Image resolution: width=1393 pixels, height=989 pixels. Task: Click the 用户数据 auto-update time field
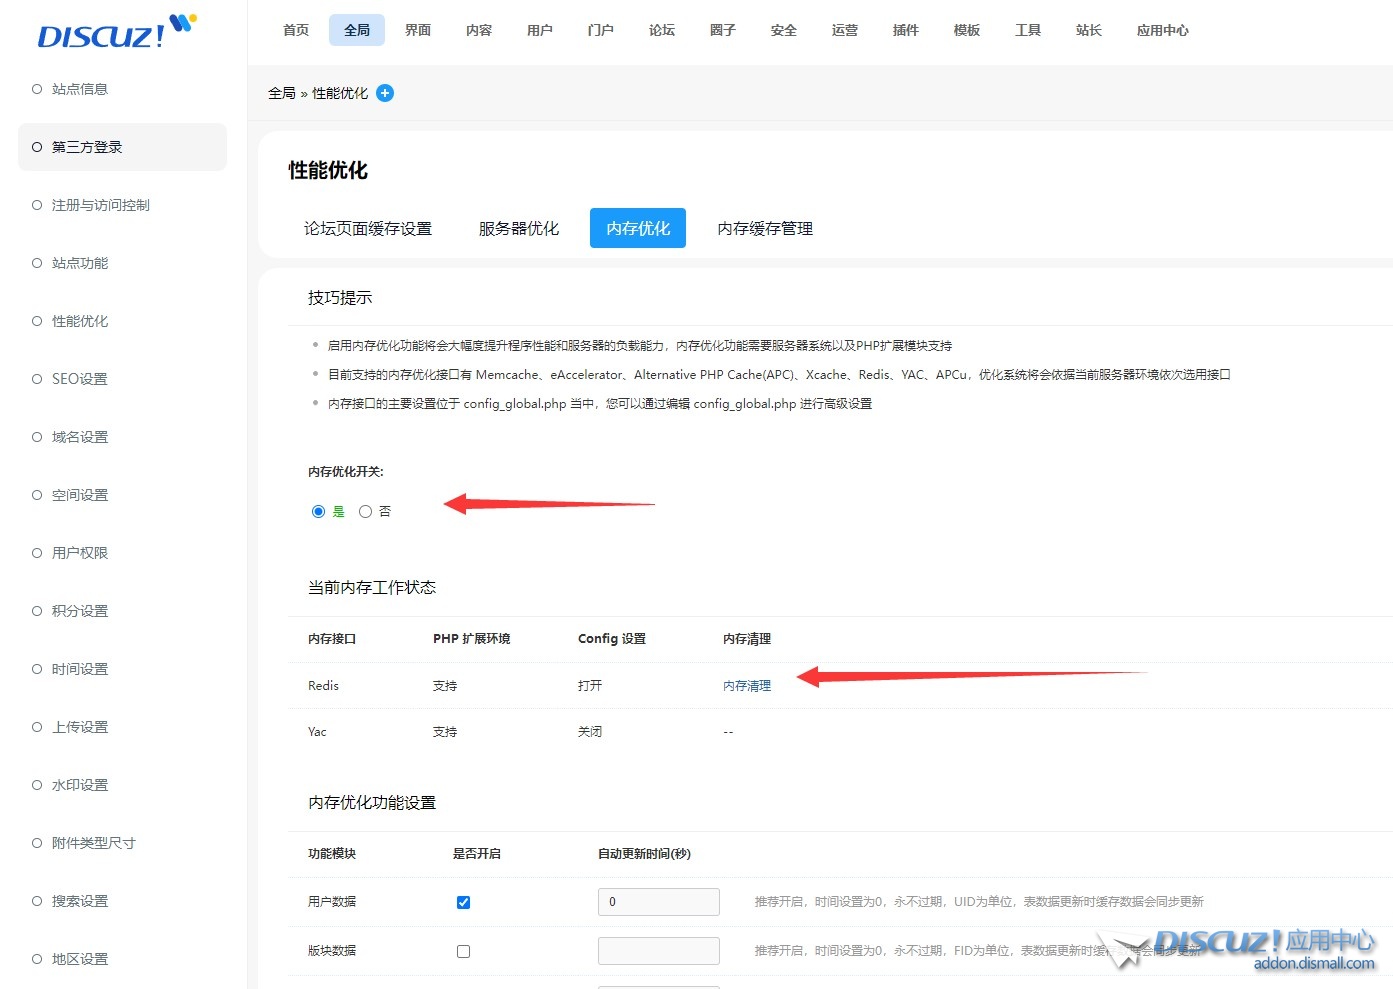point(658,902)
